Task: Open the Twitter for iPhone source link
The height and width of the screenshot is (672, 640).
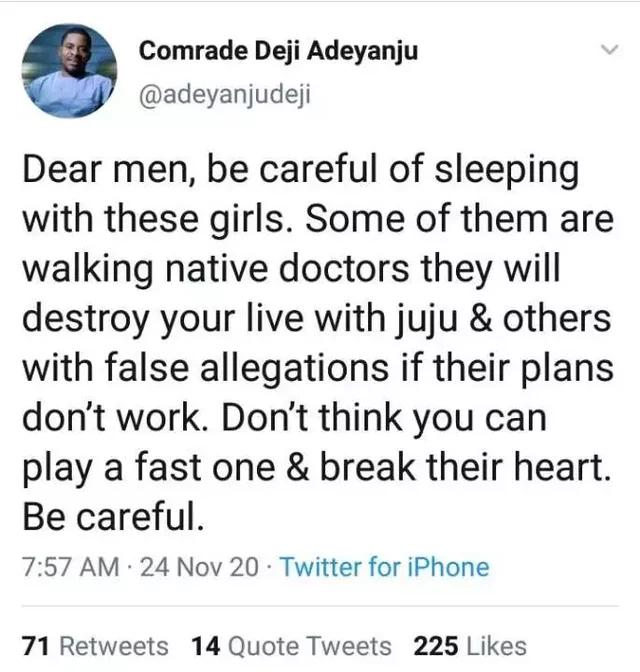Action: (385, 567)
